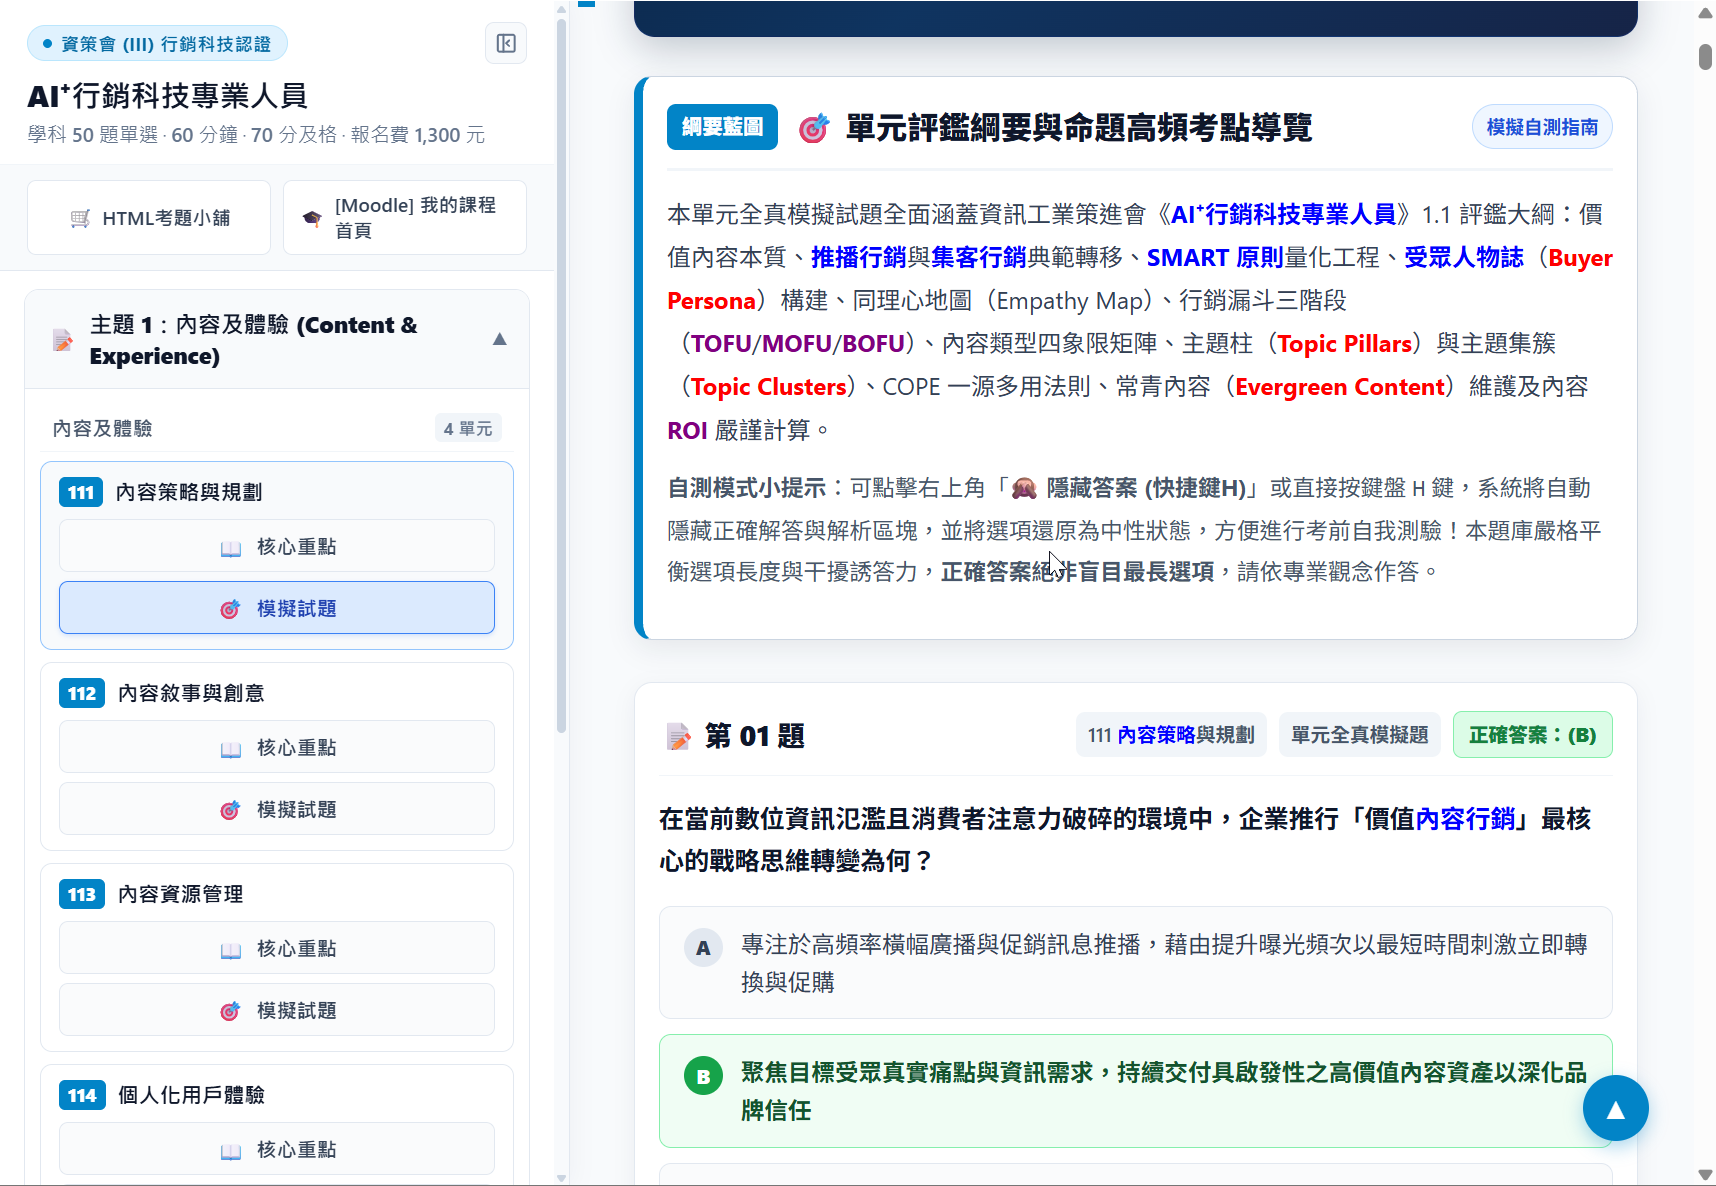
Task: Click the sidebar vertical scrollbar
Action: [x=561, y=376]
